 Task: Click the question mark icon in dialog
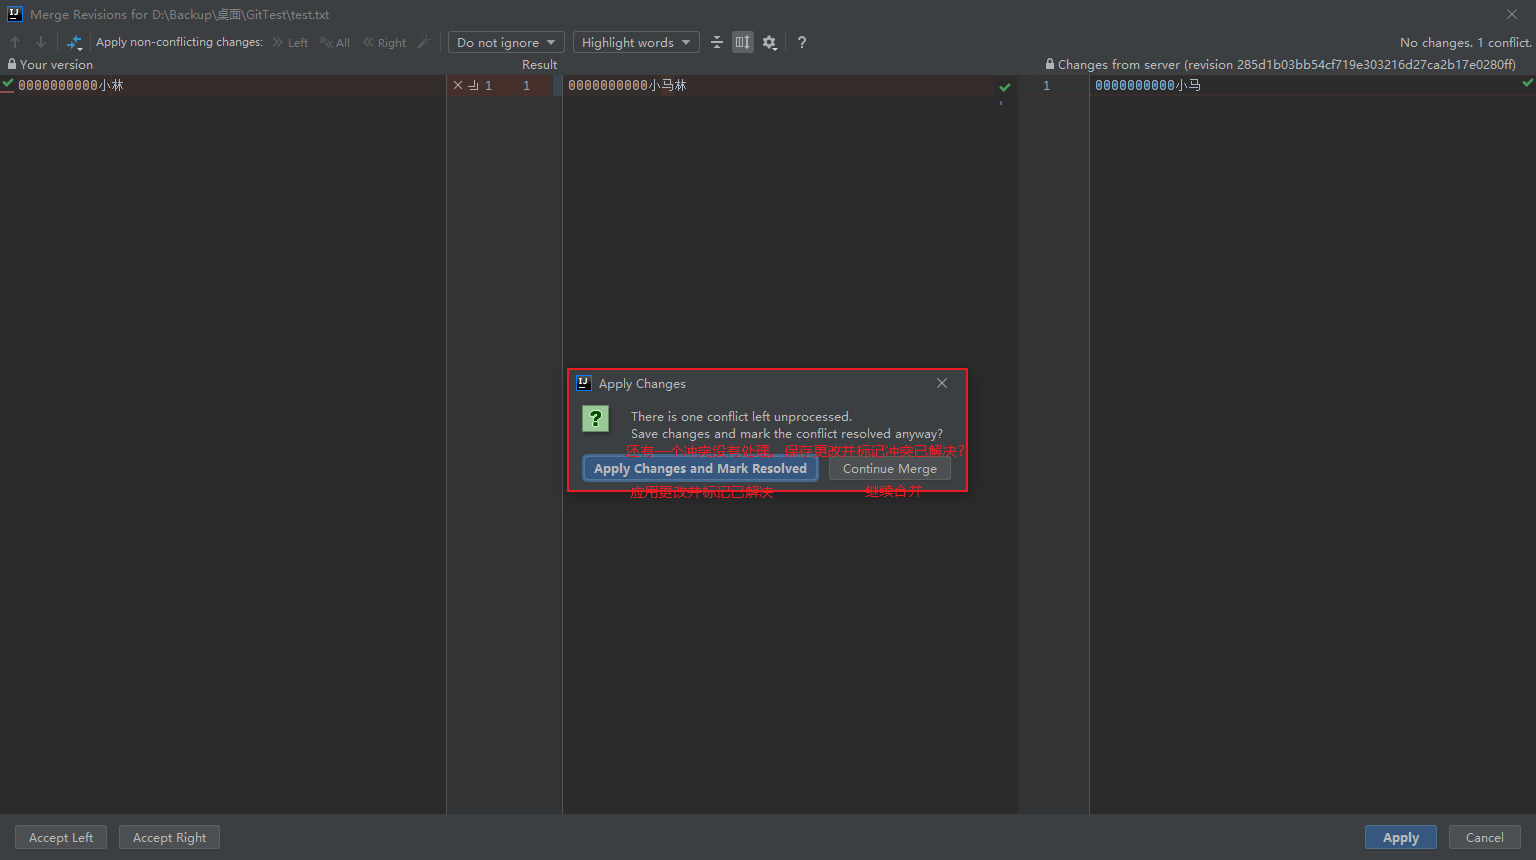596,418
